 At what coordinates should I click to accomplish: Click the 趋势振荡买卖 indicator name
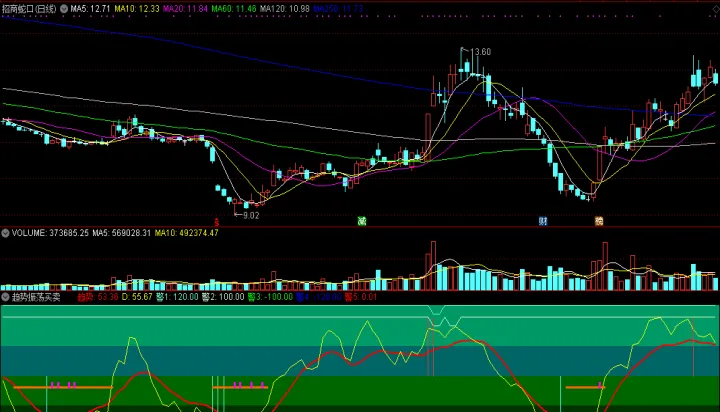37,297
